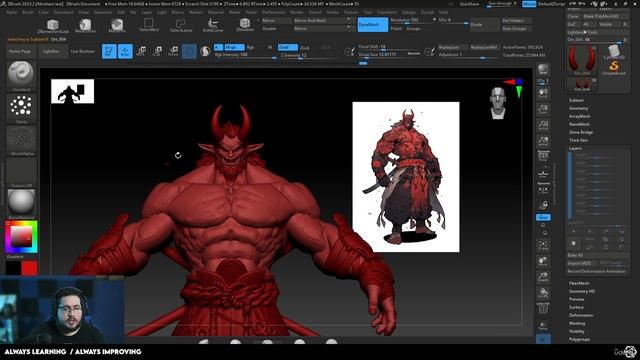
Task: Expand the FiberMesh subpalette
Action: click(579, 283)
